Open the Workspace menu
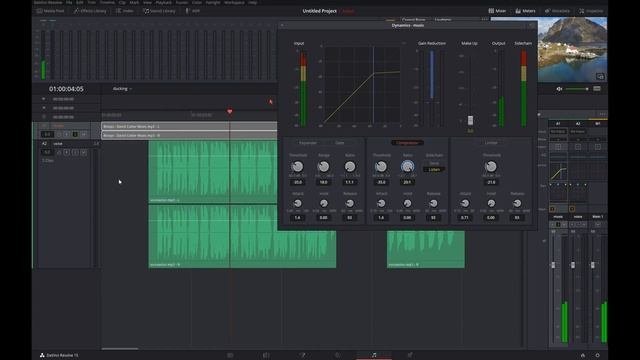640x360 pixels. (234, 2)
